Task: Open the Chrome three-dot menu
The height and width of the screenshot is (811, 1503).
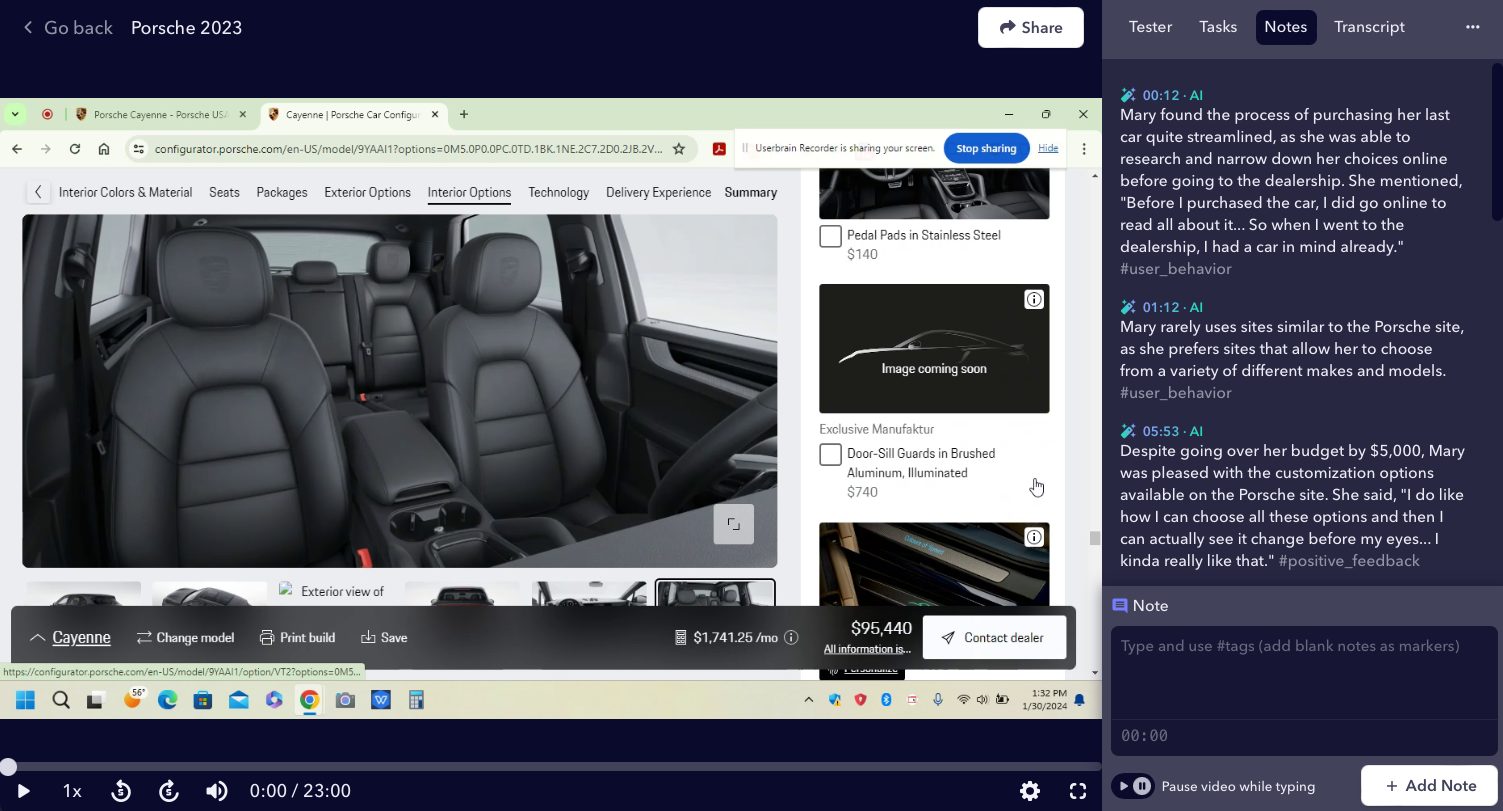Action: [x=1084, y=149]
